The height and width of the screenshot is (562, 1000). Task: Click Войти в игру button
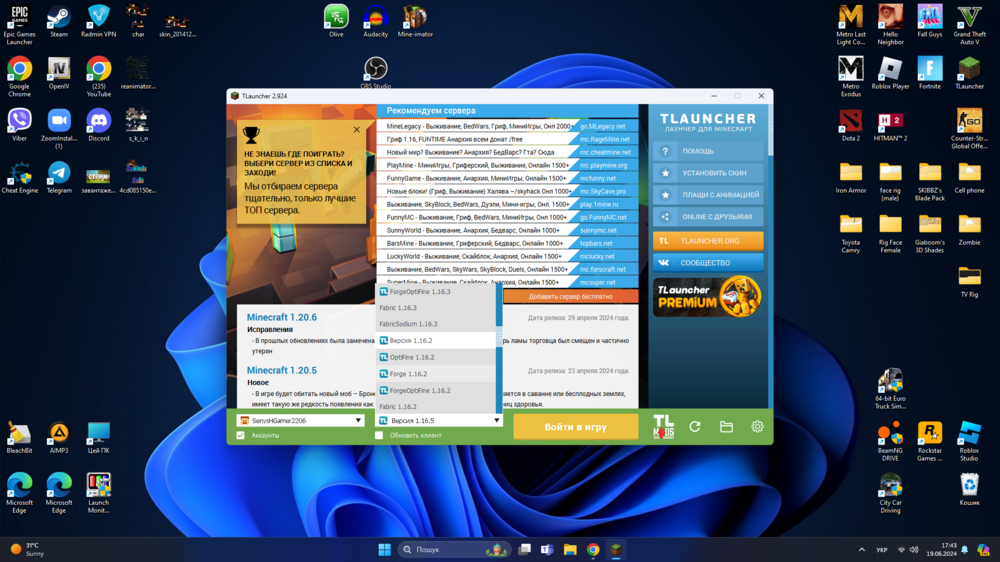click(575, 427)
